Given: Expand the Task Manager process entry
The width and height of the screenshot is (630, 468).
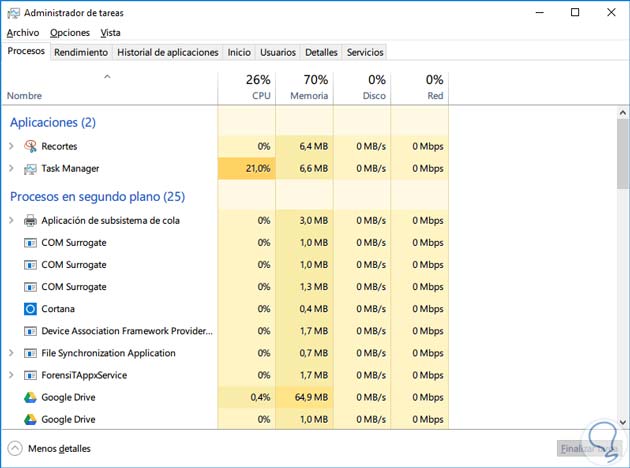Looking at the screenshot, I should [11, 168].
